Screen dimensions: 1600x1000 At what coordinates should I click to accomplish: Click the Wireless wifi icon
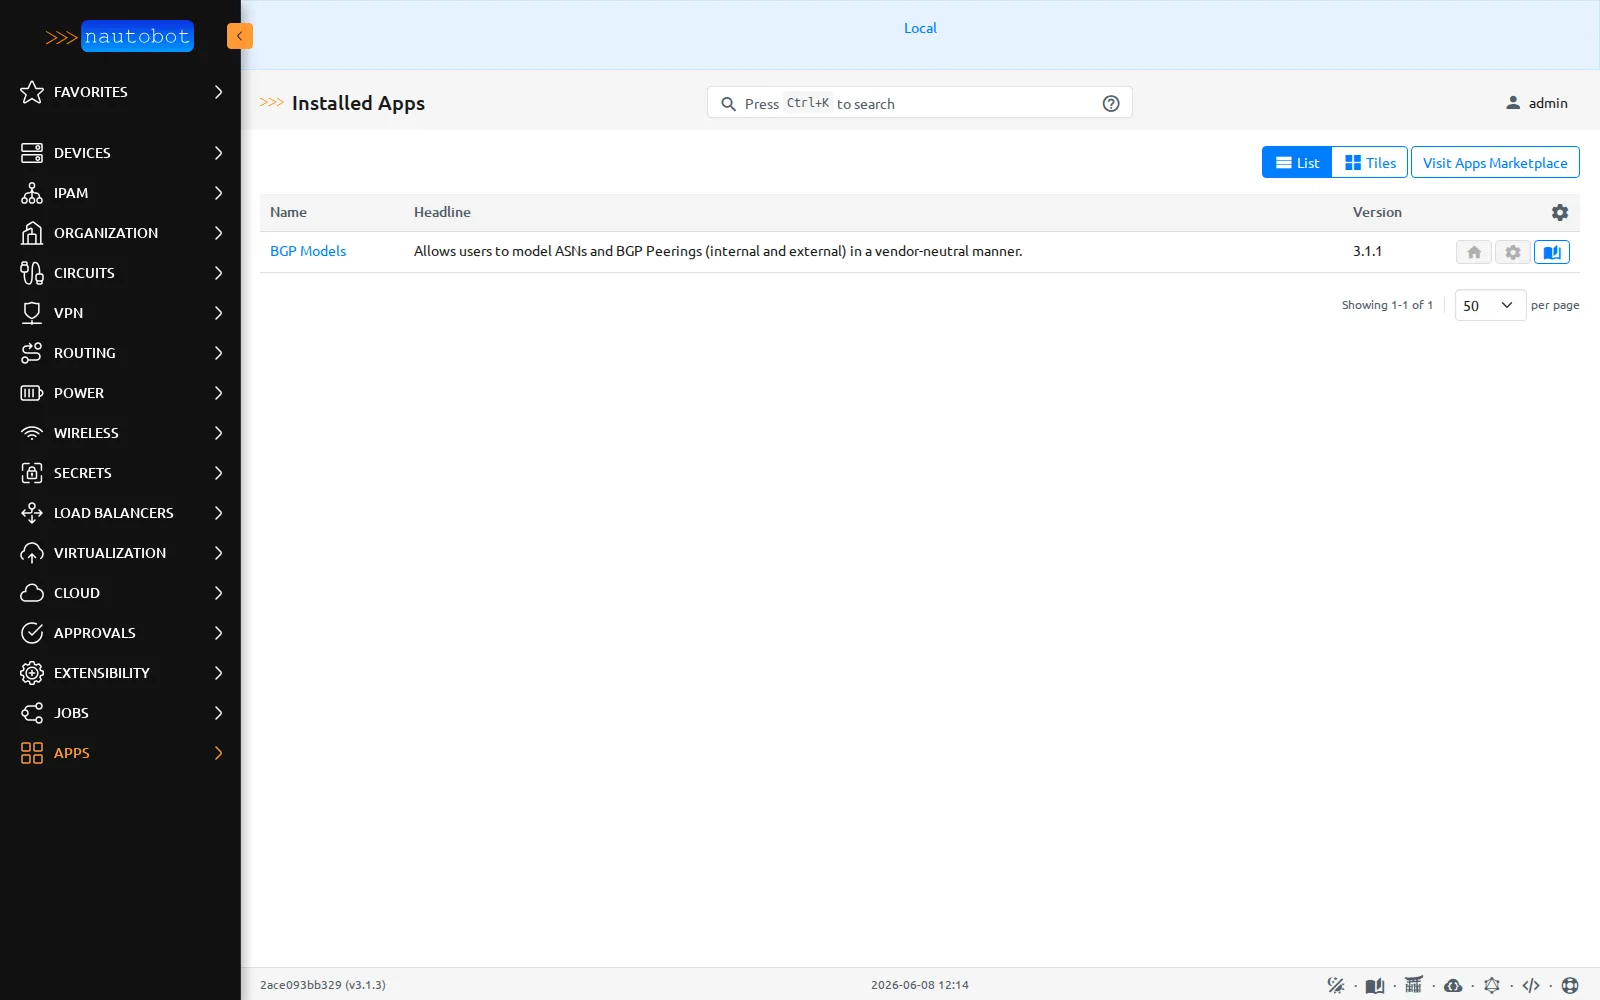[x=32, y=433]
